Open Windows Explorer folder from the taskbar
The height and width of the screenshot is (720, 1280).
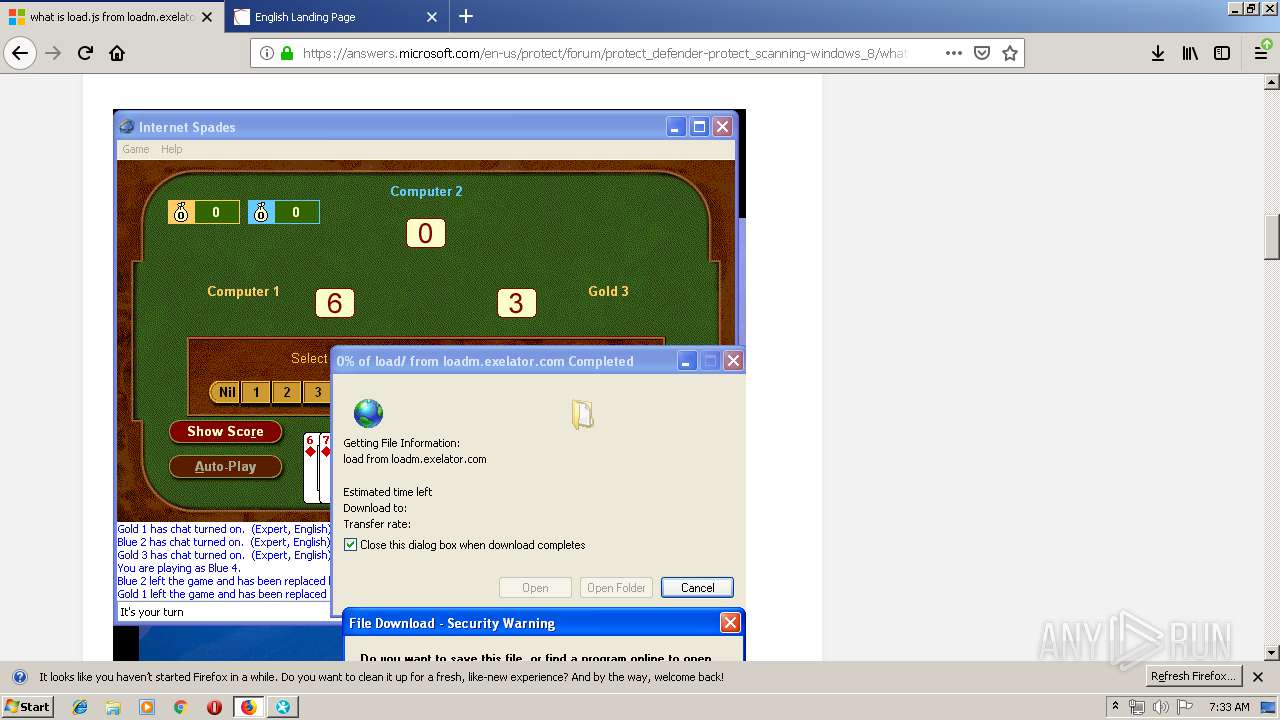113,707
